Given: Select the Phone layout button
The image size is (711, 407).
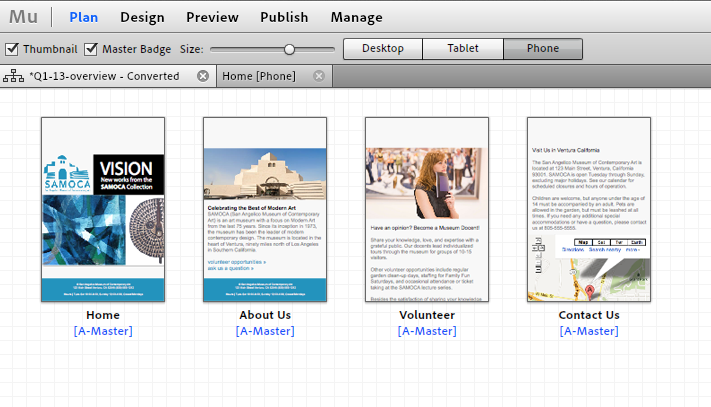Looking at the screenshot, I should pyautogui.click(x=543, y=48).
